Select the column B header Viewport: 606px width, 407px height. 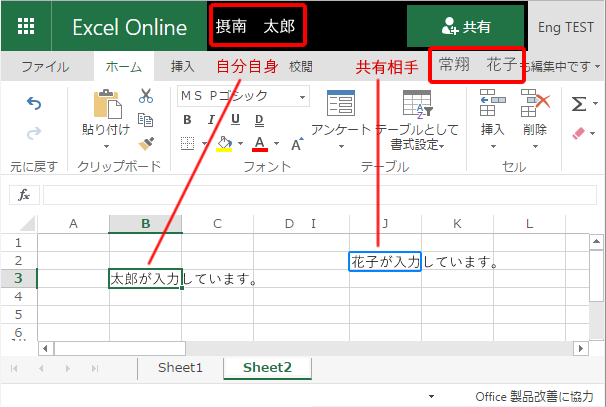[145, 224]
